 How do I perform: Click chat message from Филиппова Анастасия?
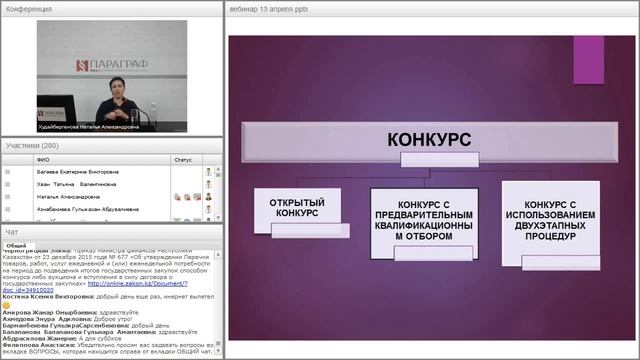click(108, 348)
